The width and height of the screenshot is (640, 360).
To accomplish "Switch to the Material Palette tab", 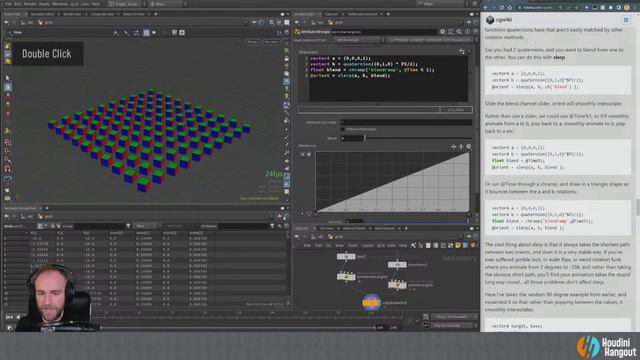I will tap(354, 228).
